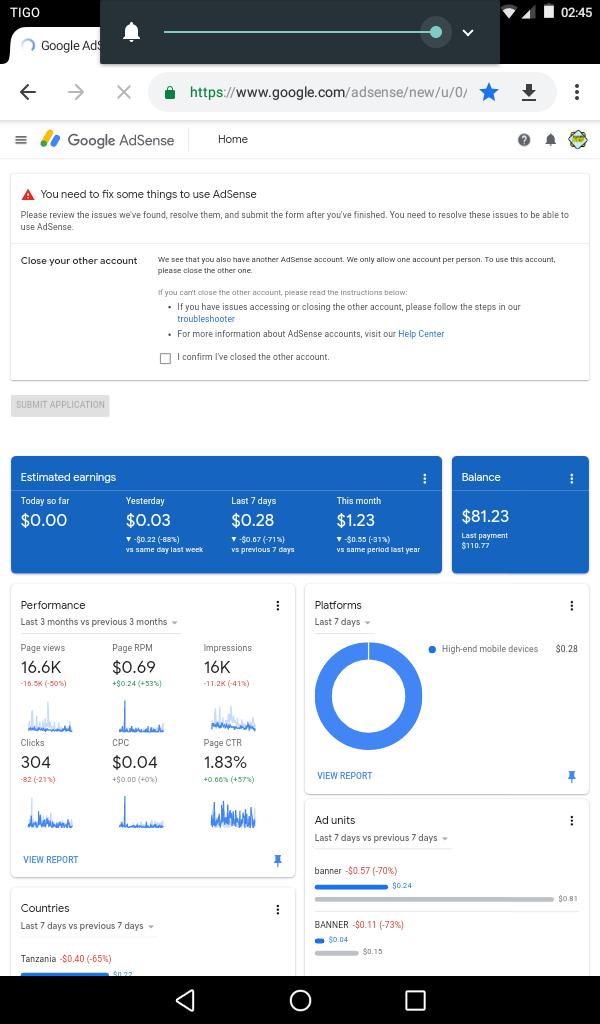Open Balance card options menu
The width and height of the screenshot is (600, 1024).
(571, 479)
